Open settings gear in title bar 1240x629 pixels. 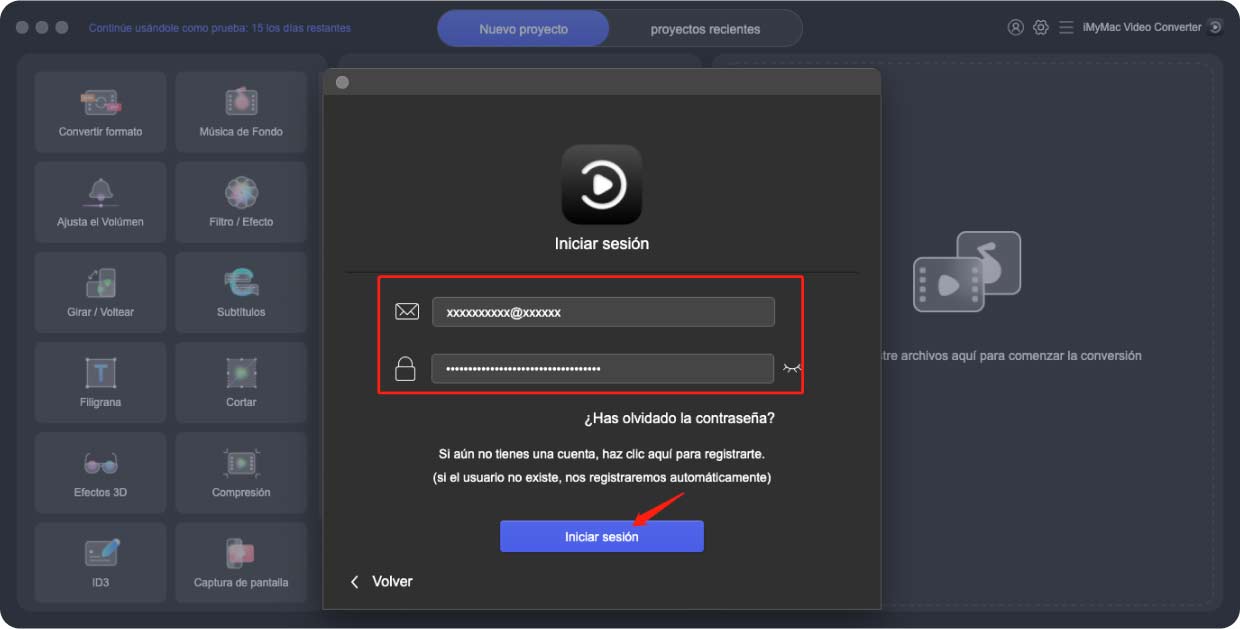[x=1041, y=28]
